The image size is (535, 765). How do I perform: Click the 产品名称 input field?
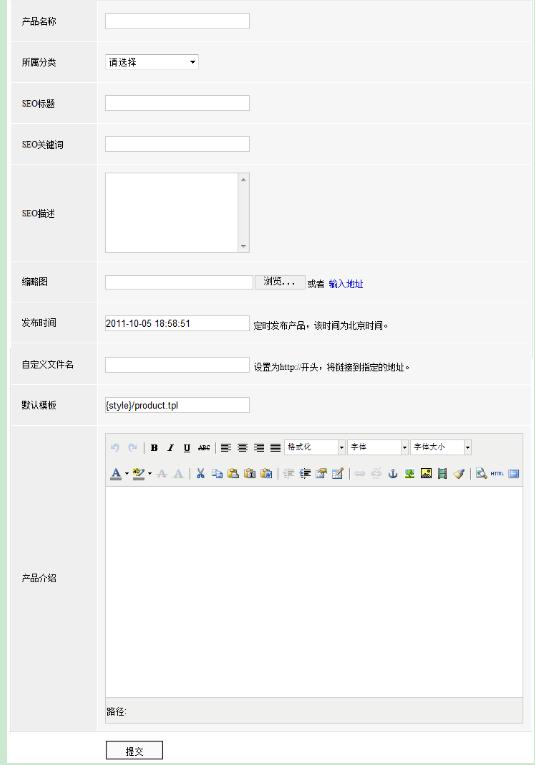(x=178, y=21)
